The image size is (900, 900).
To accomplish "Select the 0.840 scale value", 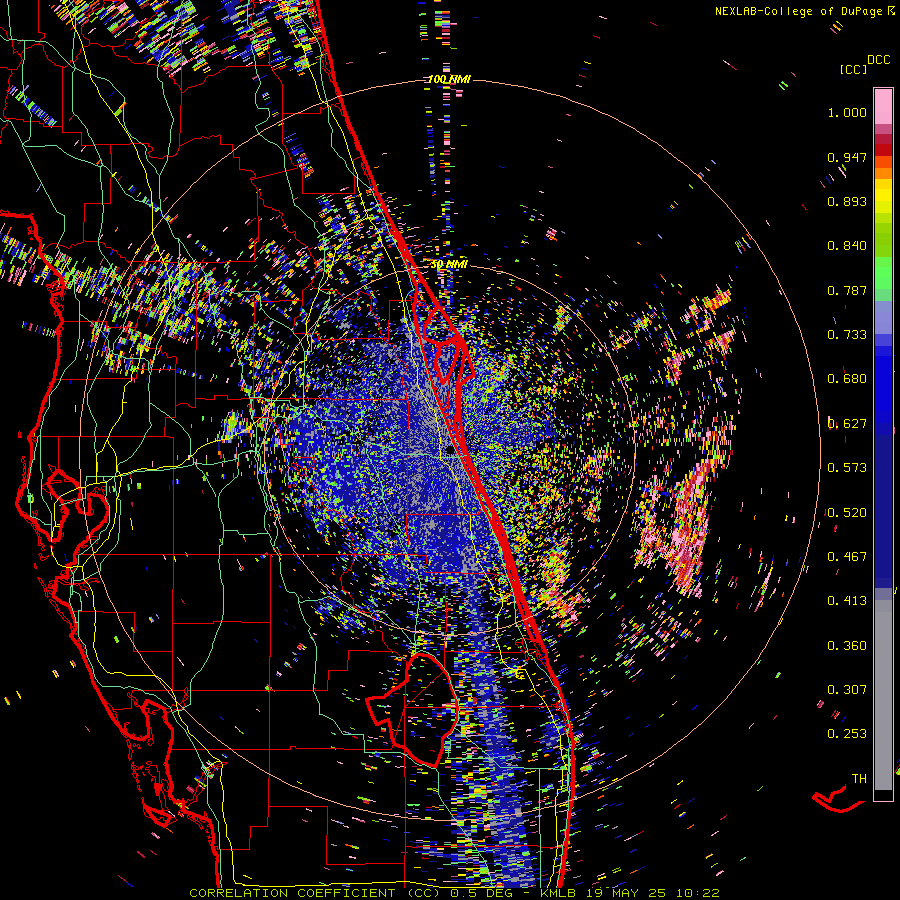I will (x=847, y=246).
